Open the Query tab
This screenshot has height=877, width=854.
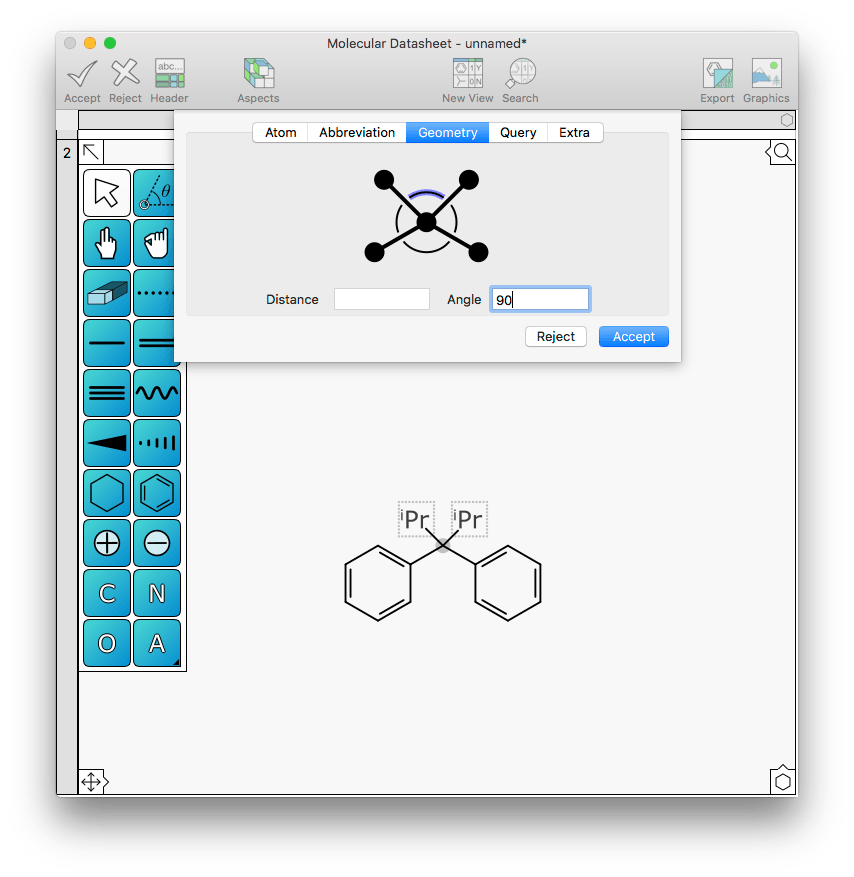pyautogui.click(x=518, y=132)
